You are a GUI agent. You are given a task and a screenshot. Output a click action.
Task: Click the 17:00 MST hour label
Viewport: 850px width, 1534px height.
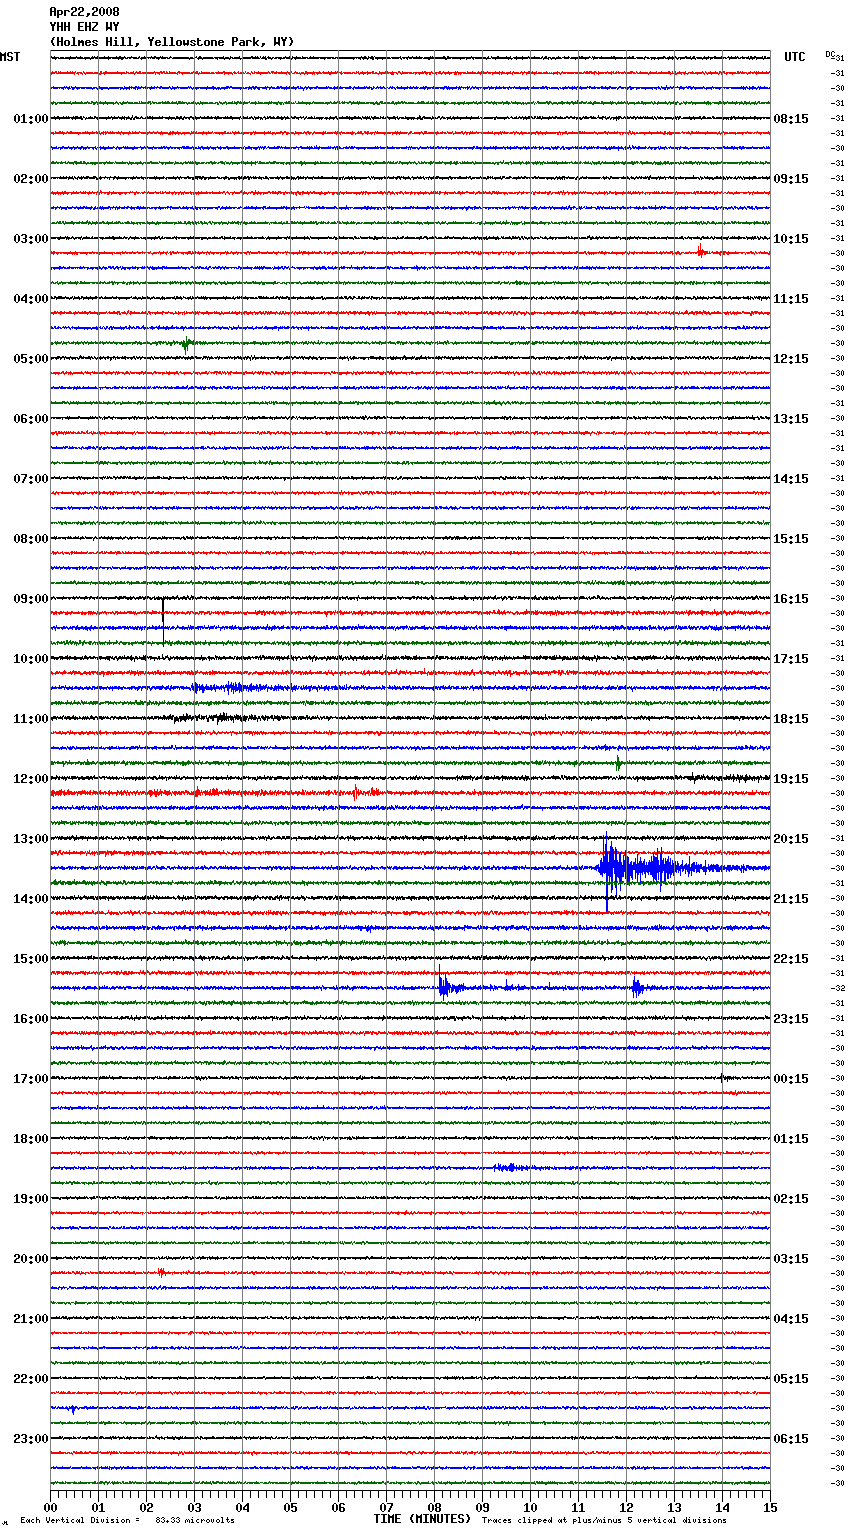(31, 1079)
